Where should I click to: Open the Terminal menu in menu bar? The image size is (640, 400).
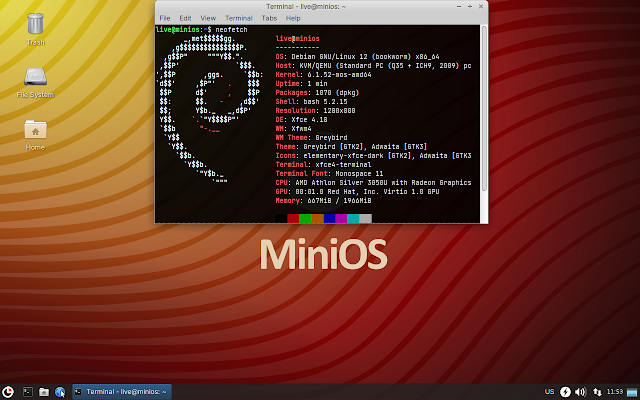click(x=239, y=18)
